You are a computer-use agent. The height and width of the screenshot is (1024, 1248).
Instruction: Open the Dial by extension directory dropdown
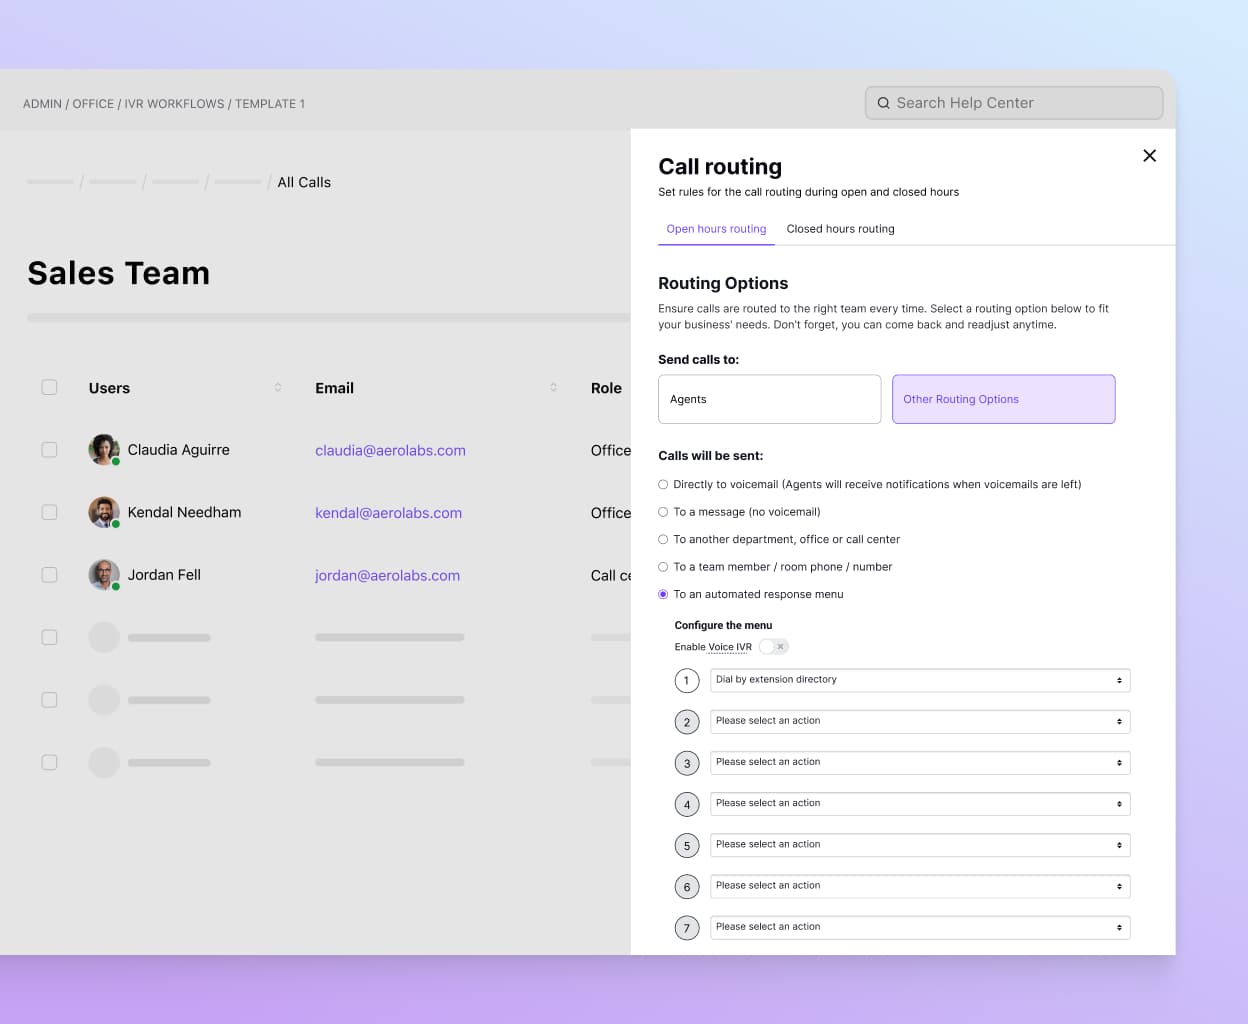919,680
